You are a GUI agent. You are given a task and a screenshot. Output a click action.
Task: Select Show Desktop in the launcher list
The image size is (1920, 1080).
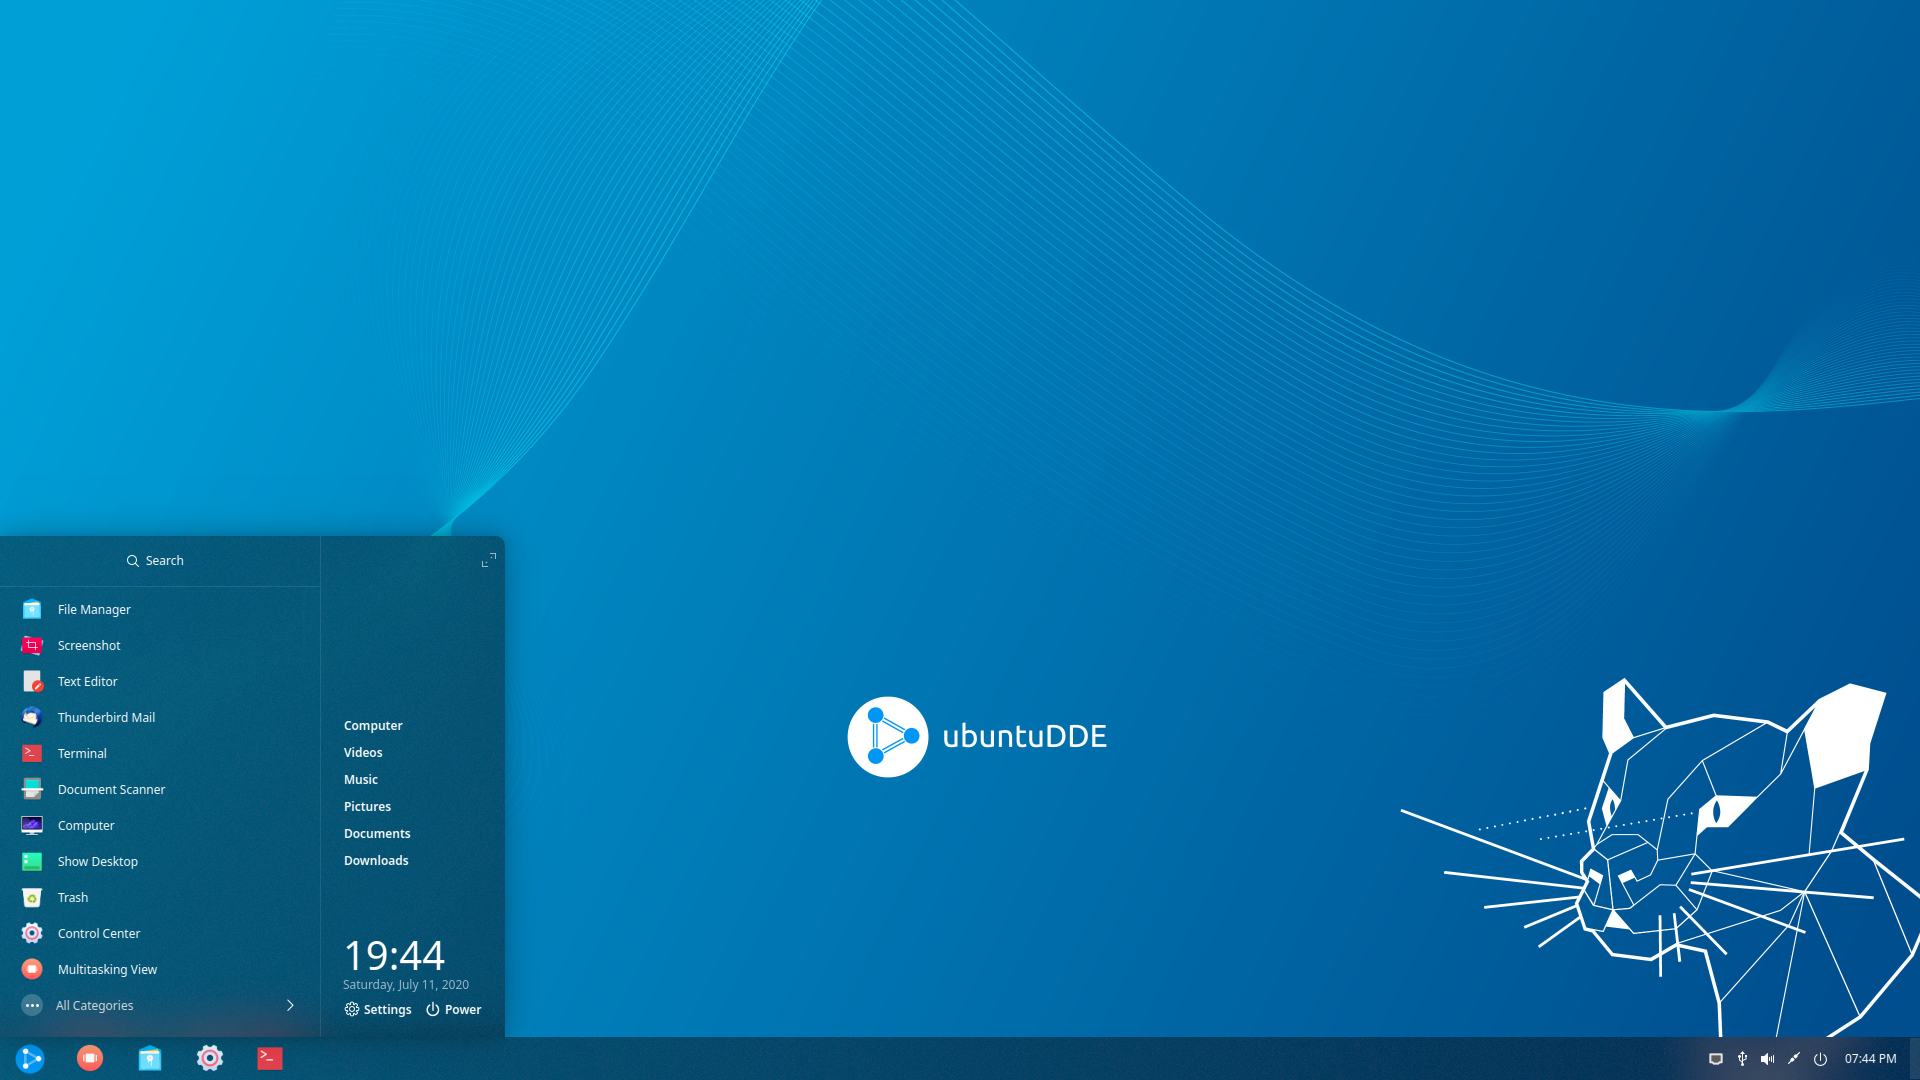pyautogui.click(x=160, y=861)
